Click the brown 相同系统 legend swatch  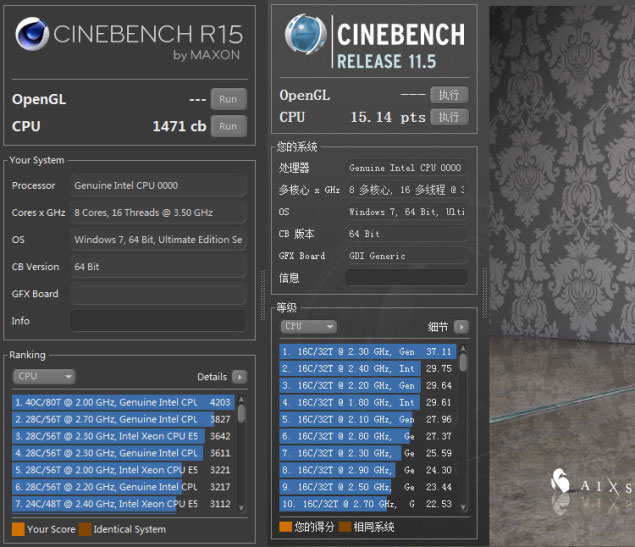345,526
